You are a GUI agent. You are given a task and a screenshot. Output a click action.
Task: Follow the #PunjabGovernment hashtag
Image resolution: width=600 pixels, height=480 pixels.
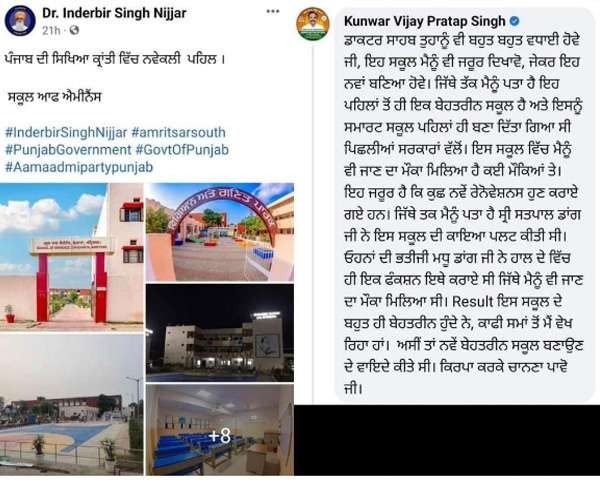68,150
